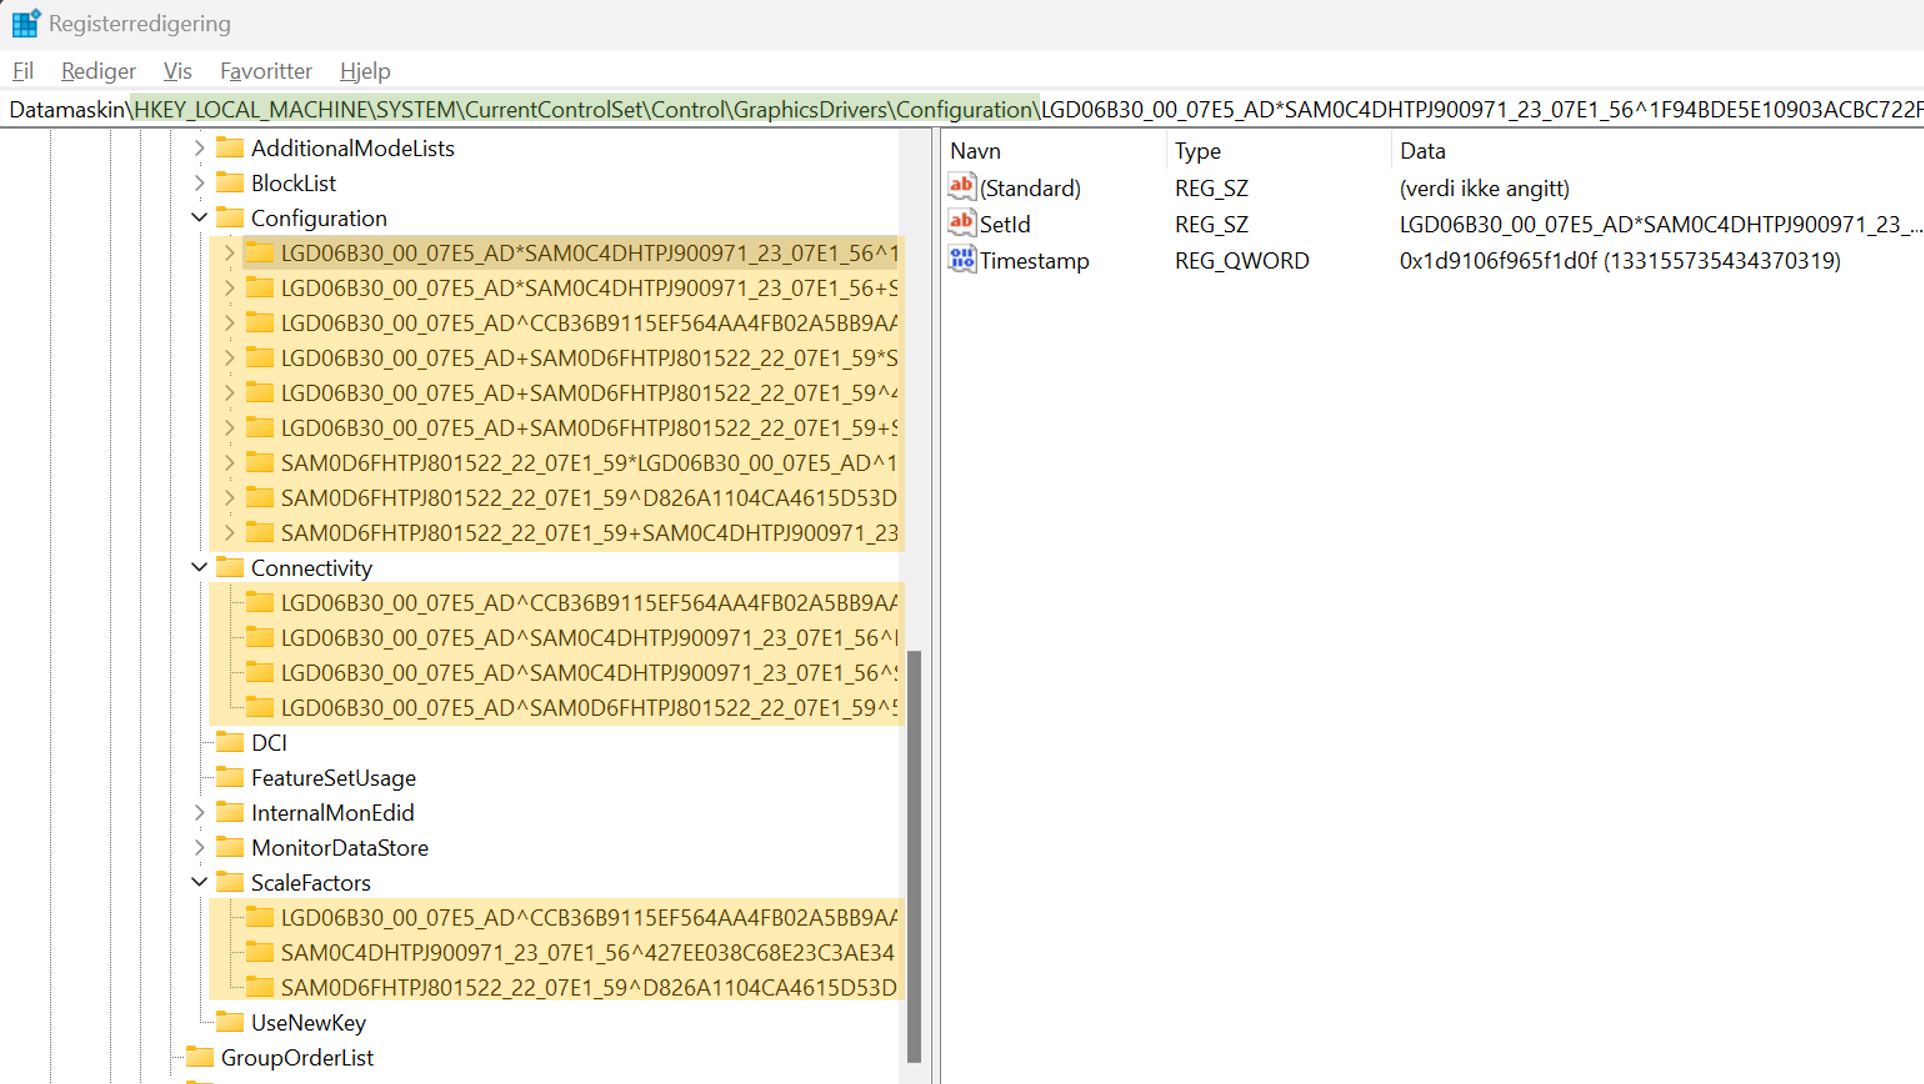Screen dimensions: 1924x1084
Task: Click the key tree vertical scrollbar thumb
Action: coord(913,857)
